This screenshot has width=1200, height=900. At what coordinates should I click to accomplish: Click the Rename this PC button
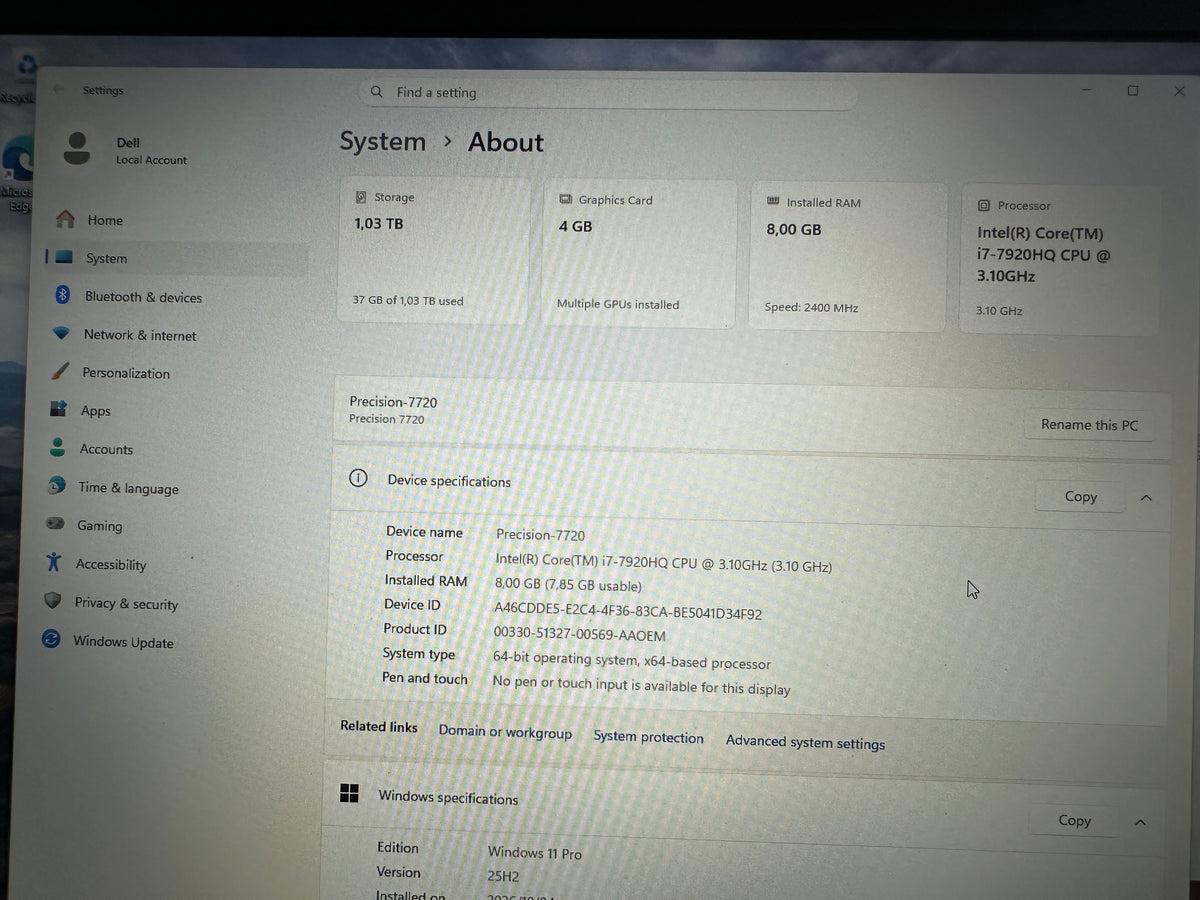click(x=1089, y=425)
